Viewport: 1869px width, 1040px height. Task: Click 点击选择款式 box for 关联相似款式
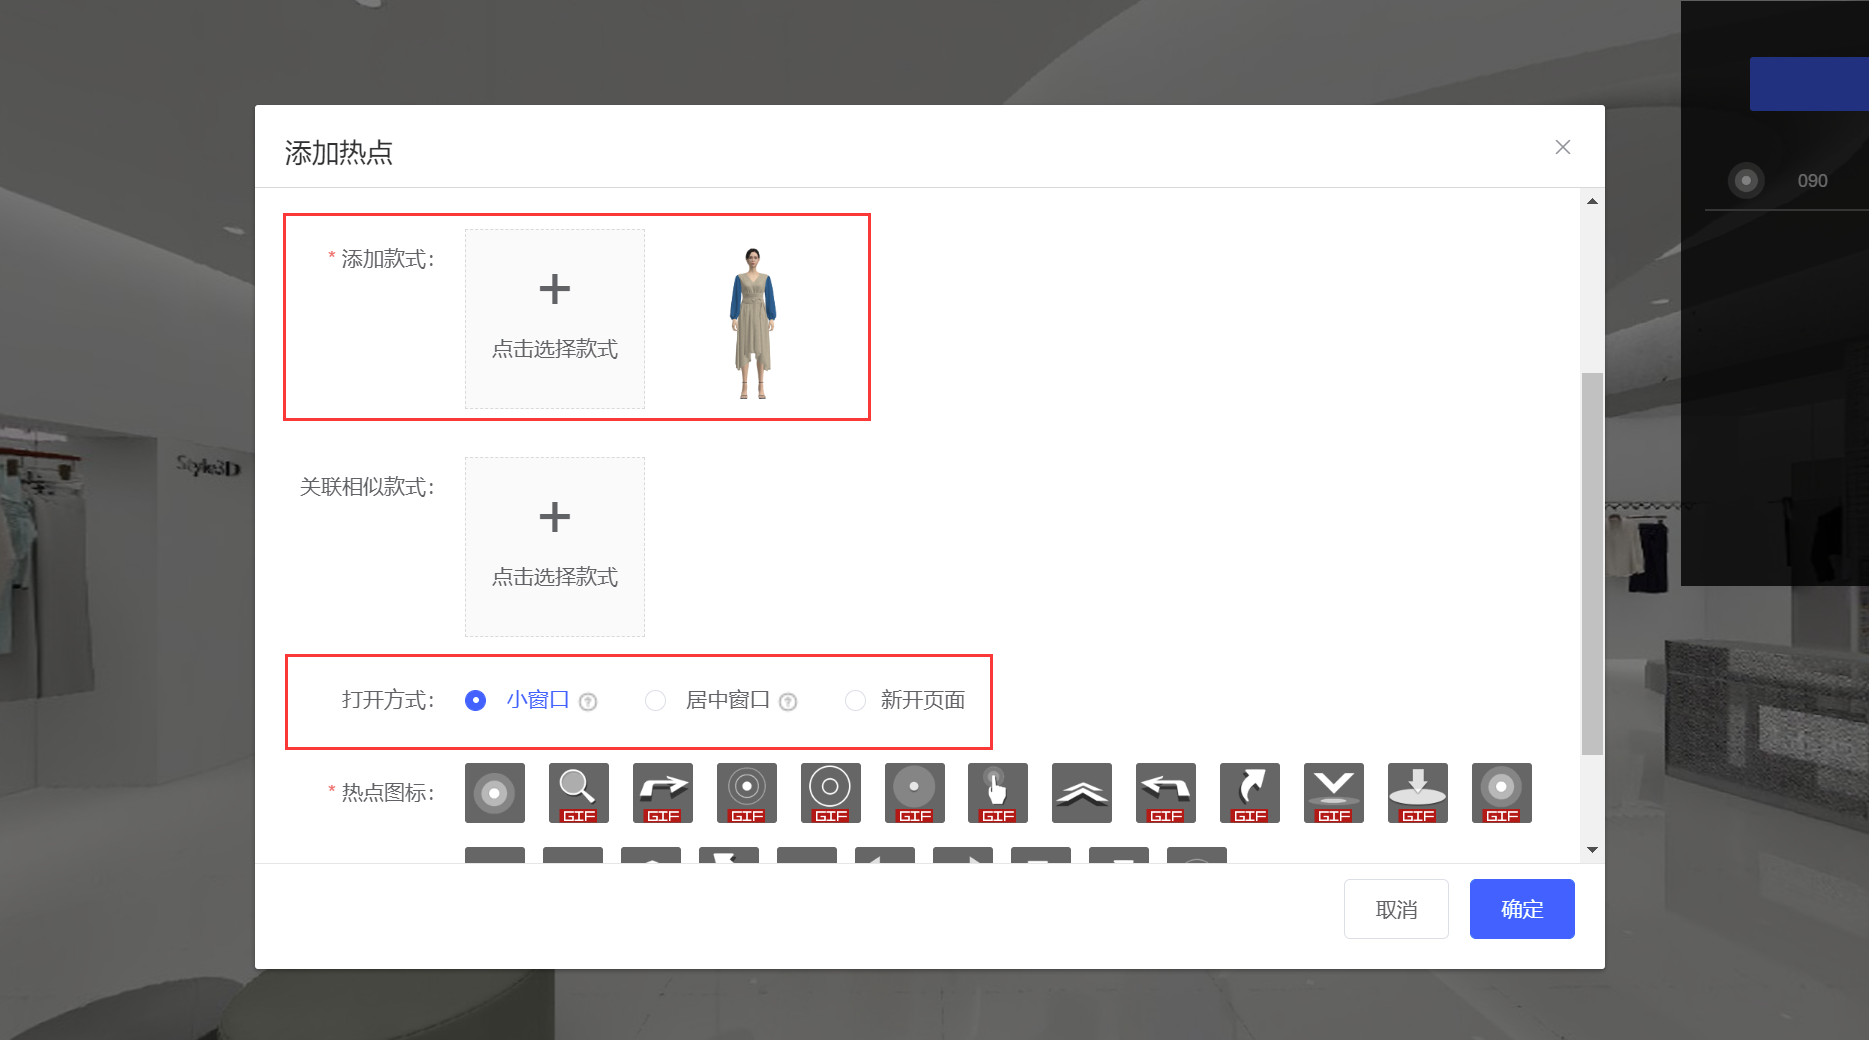pyautogui.click(x=555, y=547)
